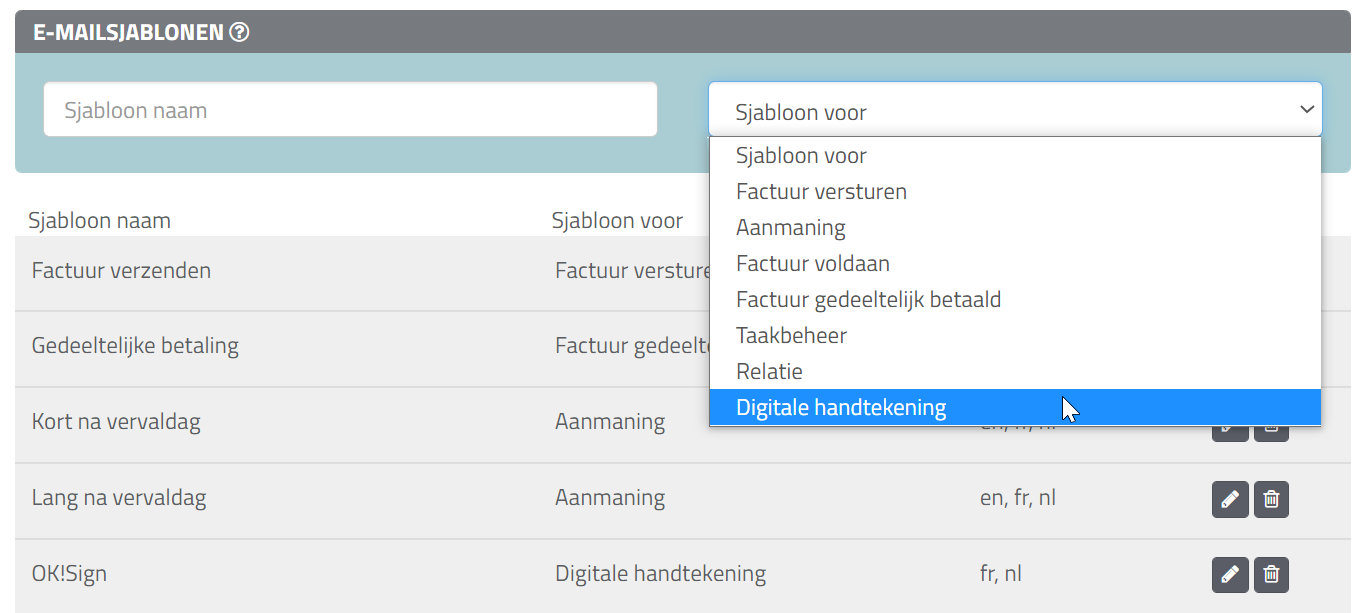Click the Gedeeltelijke betaling row
The image size is (1354, 613).
[135, 347]
